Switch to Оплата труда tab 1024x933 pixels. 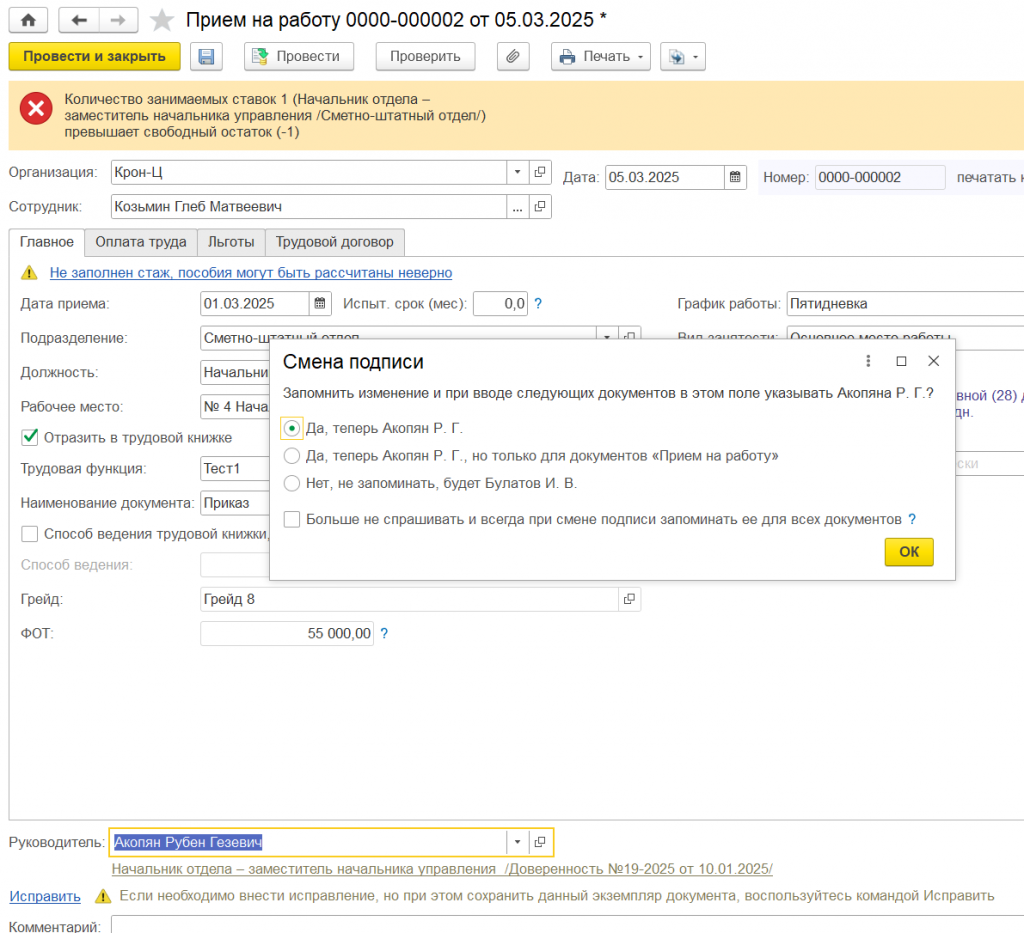(x=141, y=242)
